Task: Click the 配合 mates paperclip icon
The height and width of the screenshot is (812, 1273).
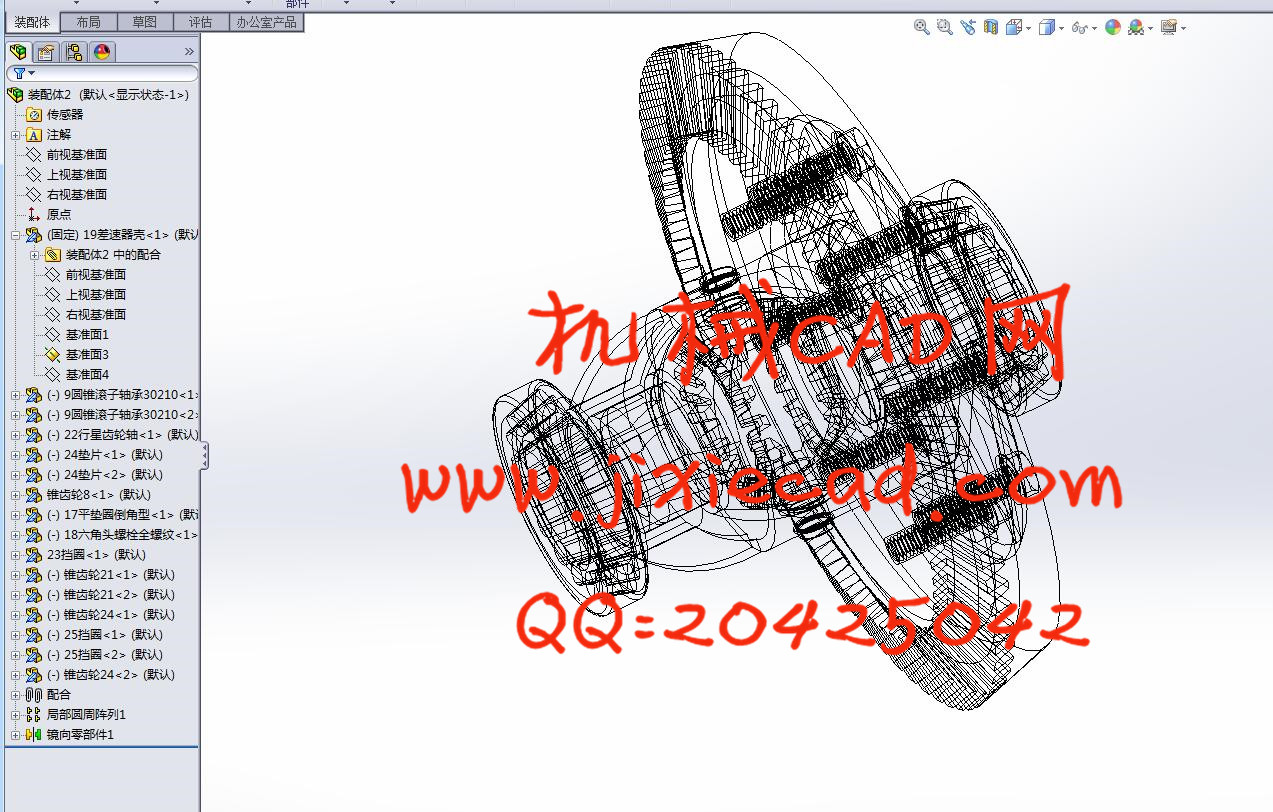Action: pyautogui.click(x=34, y=695)
